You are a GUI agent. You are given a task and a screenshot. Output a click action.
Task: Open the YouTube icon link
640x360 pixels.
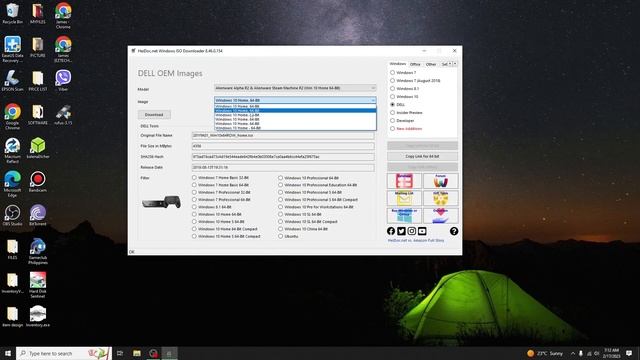coord(422,231)
